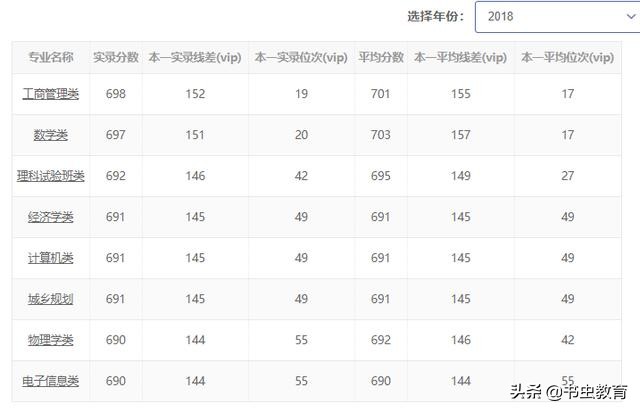
Task: Select the 690 admitted score for 物理学类
Action: [116, 340]
